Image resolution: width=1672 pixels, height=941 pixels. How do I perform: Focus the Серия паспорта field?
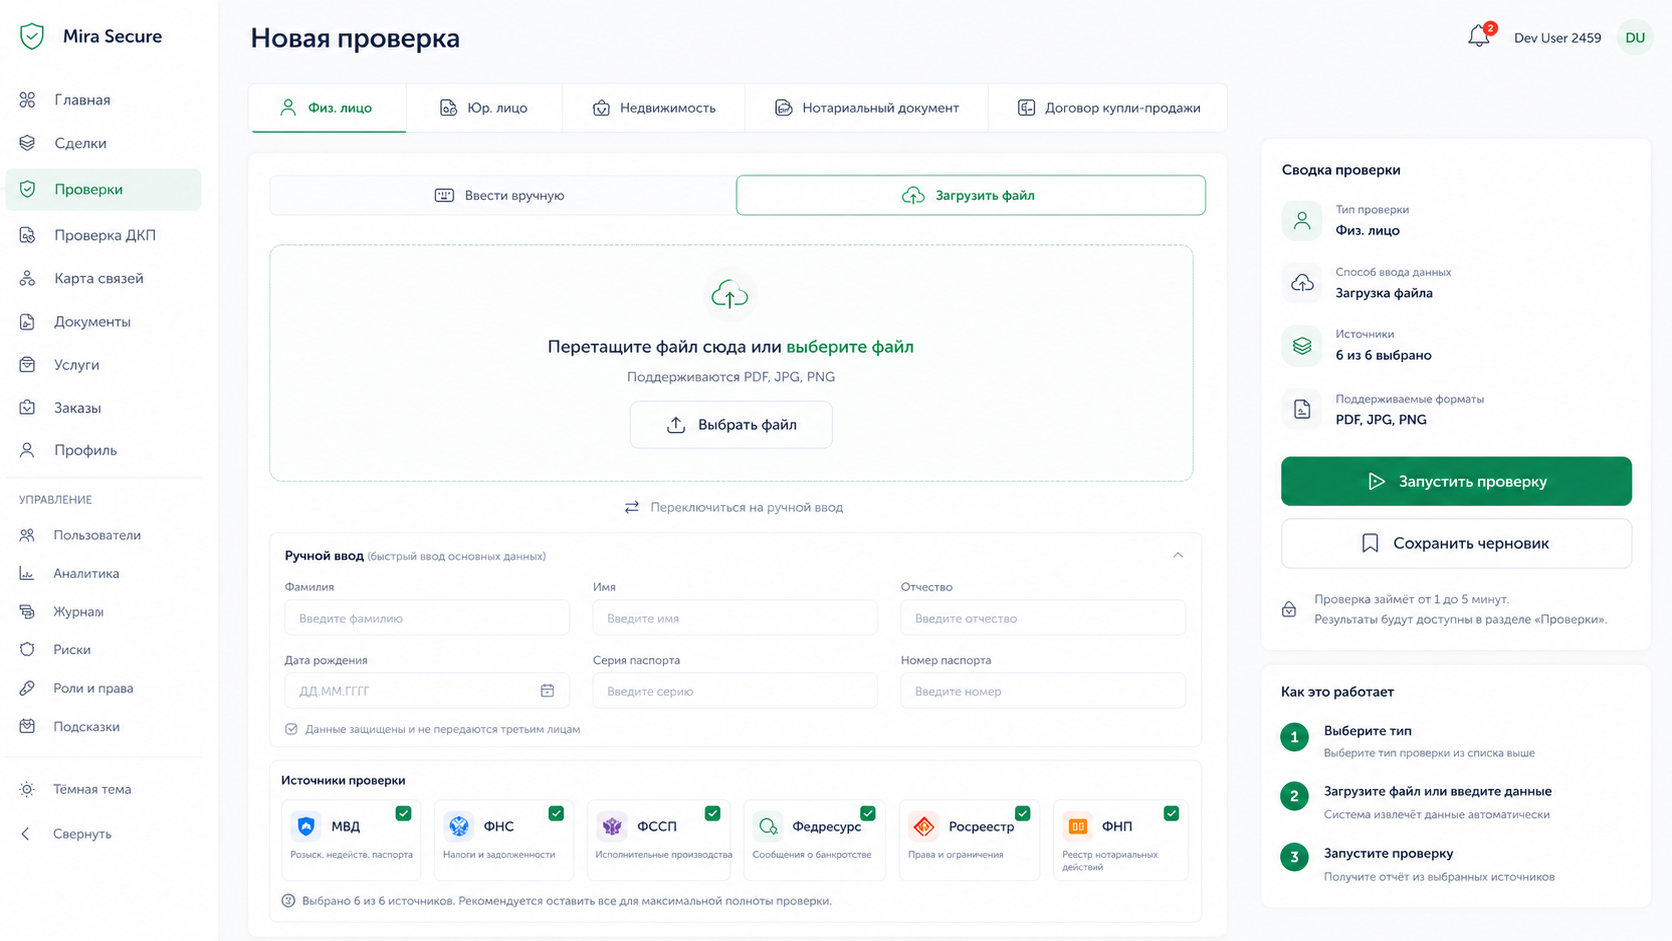[x=735, y=691]
